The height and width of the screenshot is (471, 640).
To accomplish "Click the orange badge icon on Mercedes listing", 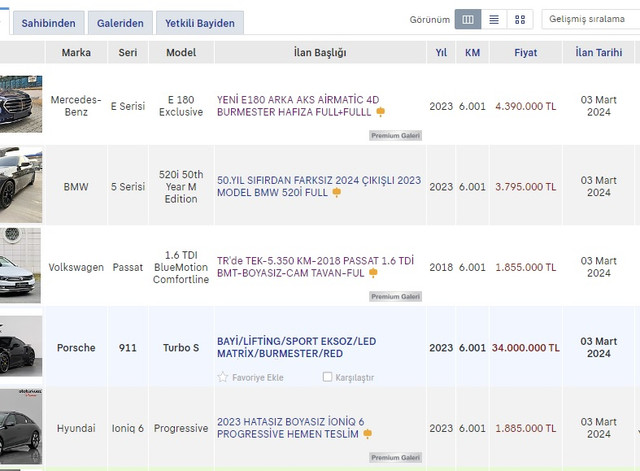I will tap(380, 112).
